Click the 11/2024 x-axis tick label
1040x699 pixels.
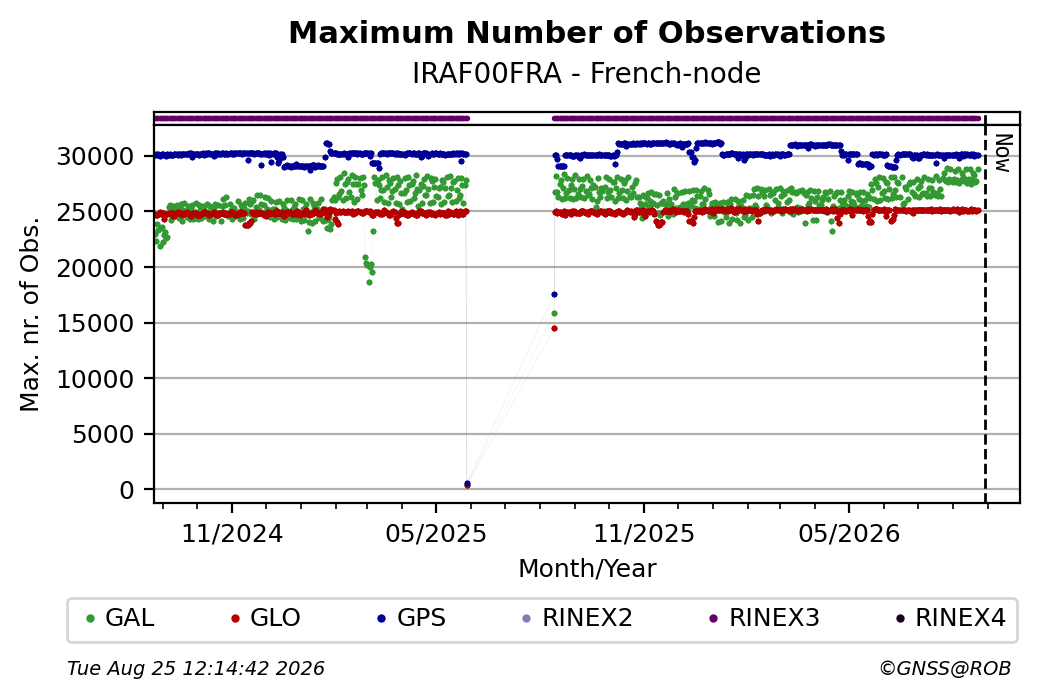click(x=232, y=533)
